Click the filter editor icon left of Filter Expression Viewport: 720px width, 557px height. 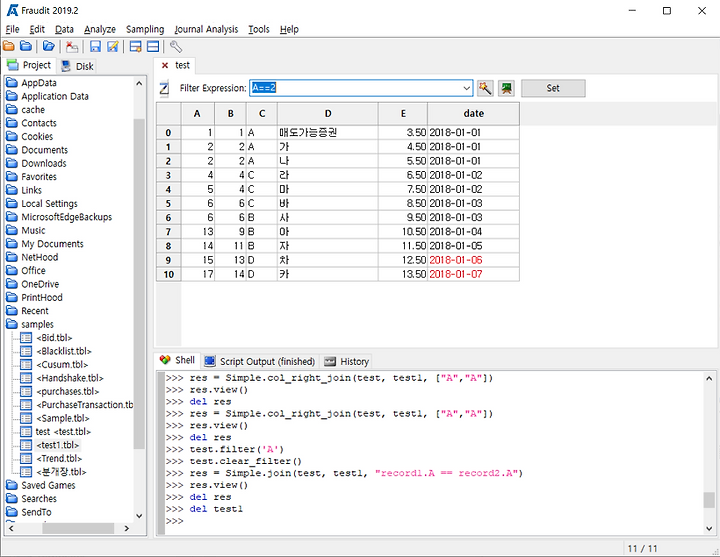pyautogui.click(x=164, y=88)
